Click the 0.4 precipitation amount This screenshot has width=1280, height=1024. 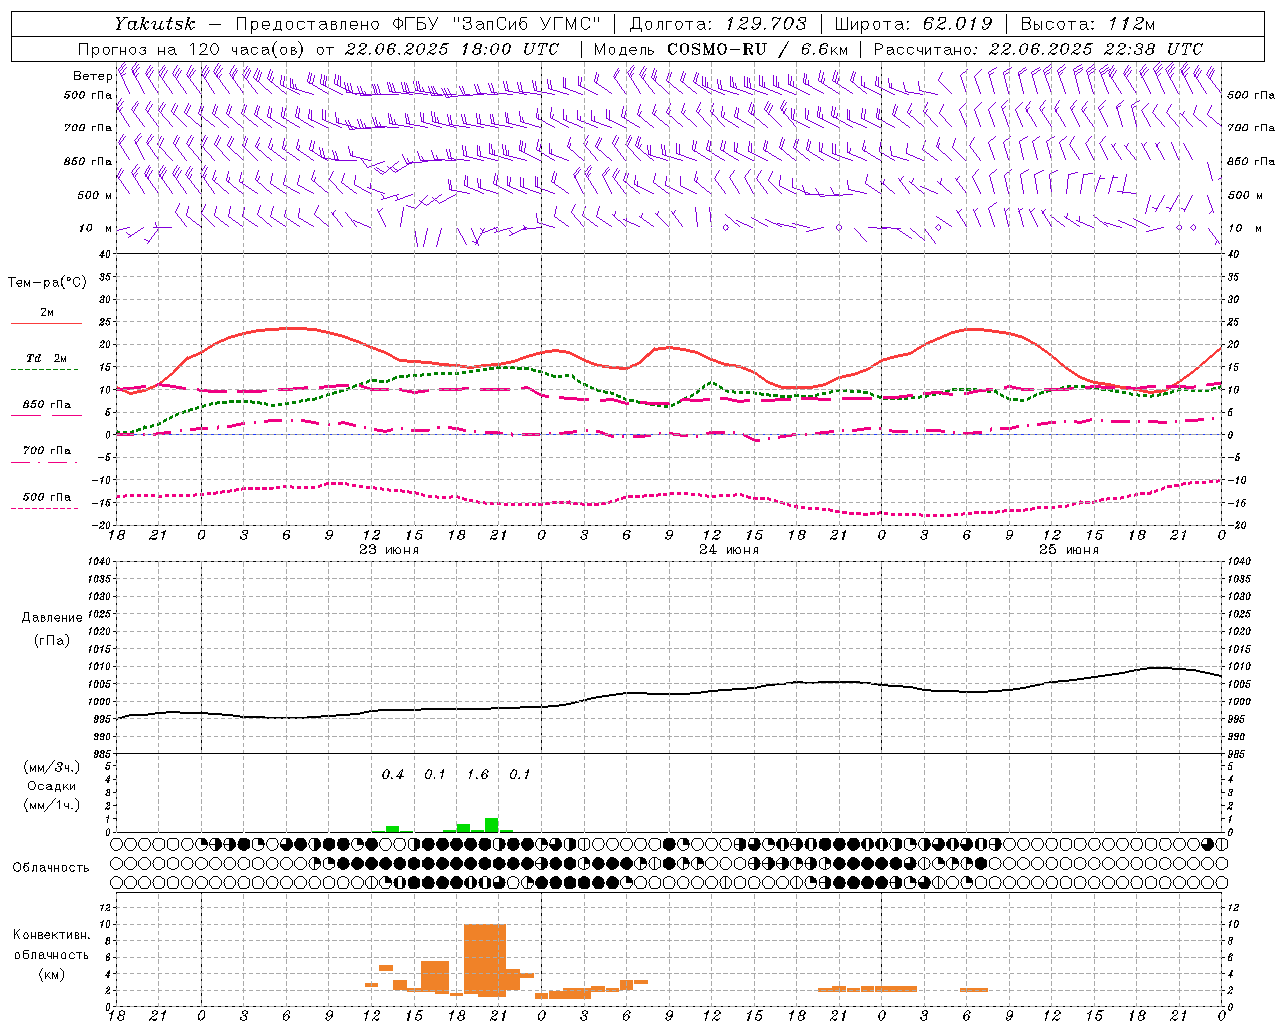pos(393,775)
